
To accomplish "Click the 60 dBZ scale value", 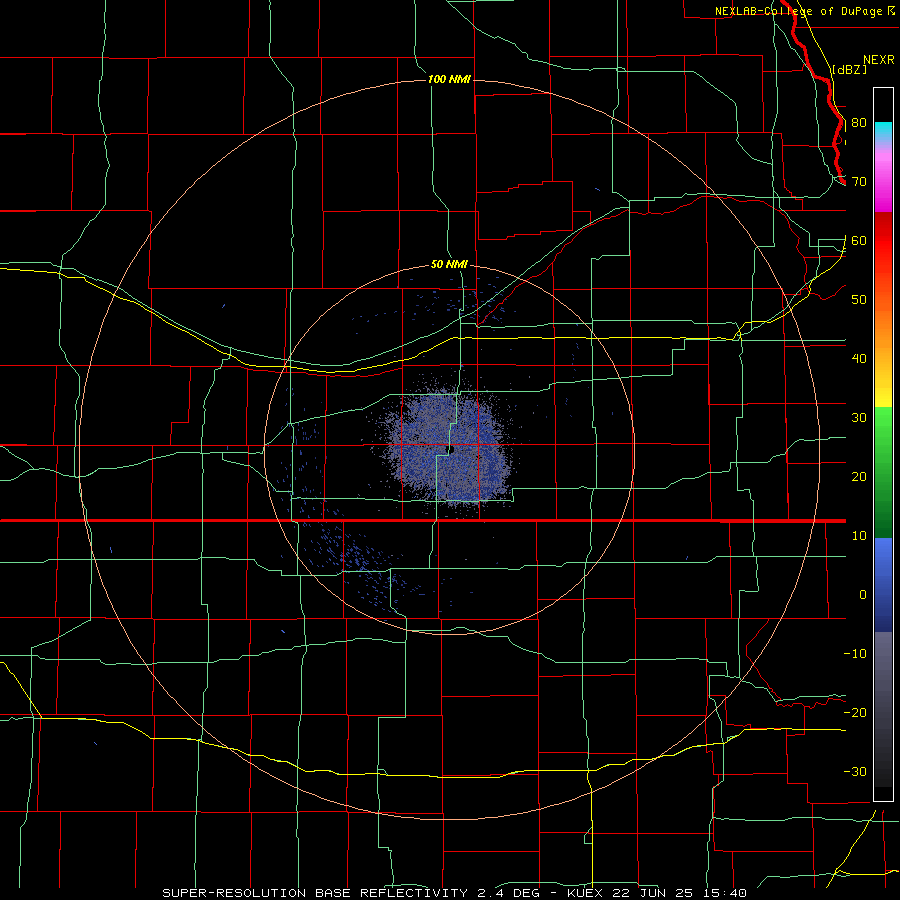I will click(x=859, y=241).
